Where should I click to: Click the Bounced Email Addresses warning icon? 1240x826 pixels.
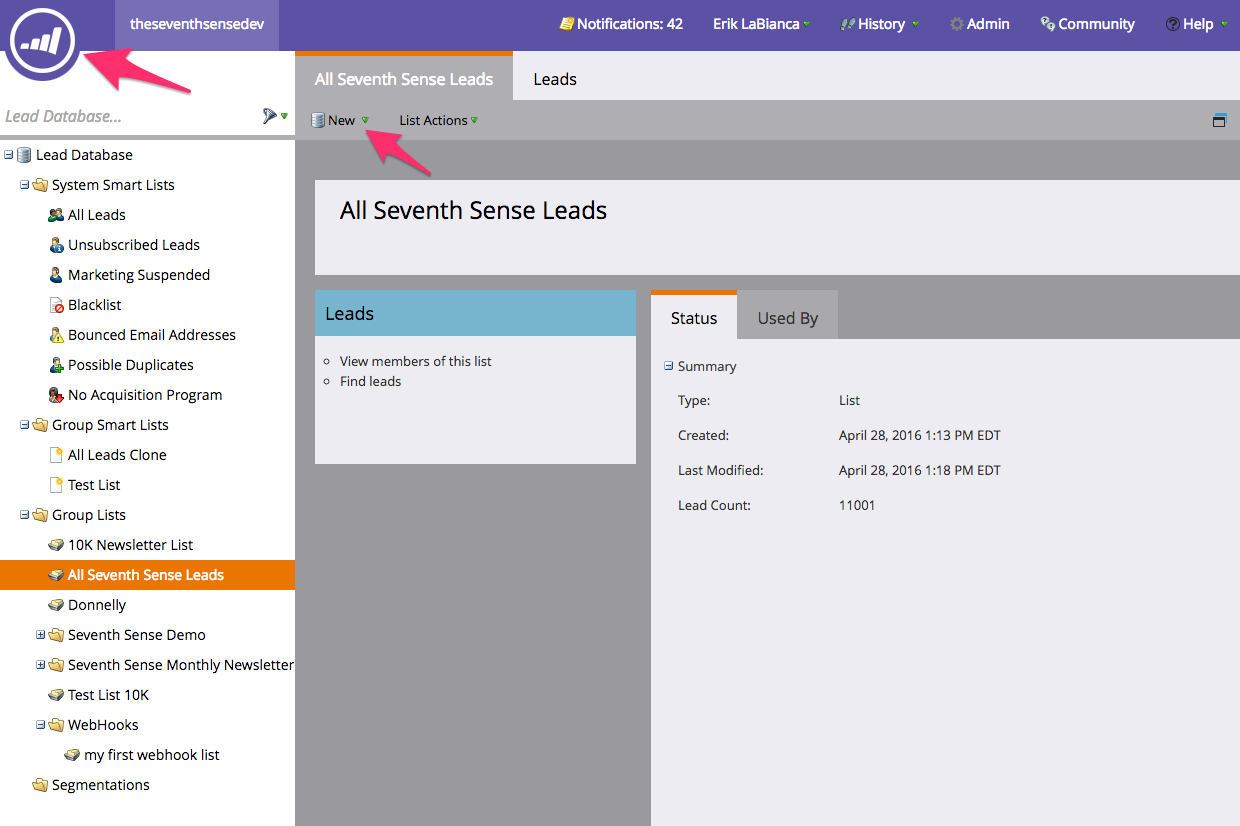point(57,335)
